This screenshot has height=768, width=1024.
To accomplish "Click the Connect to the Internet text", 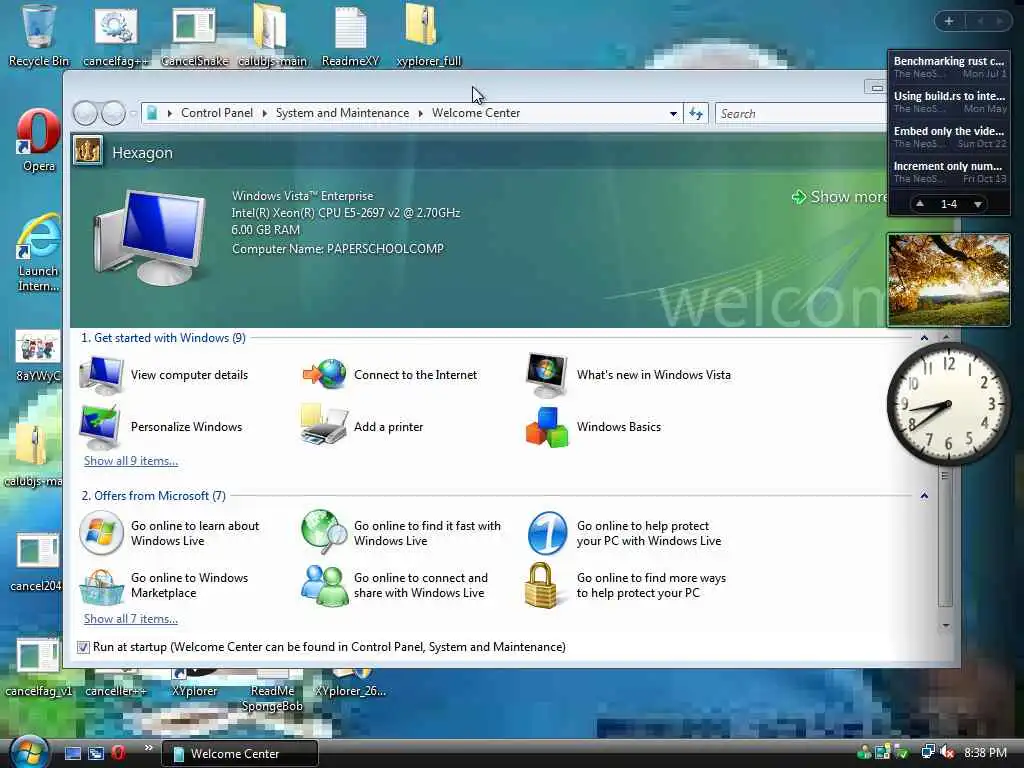I will (x=415, y=375).
